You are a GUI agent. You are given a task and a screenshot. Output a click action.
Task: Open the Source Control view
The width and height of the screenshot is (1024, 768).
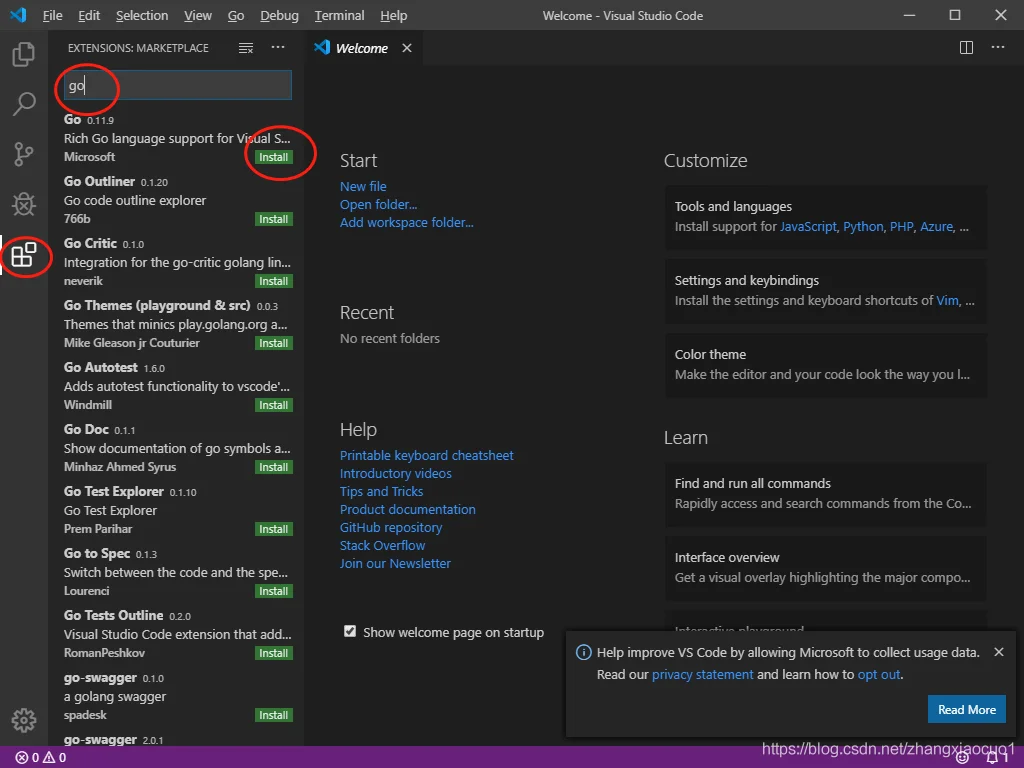[x=24, y=154]
